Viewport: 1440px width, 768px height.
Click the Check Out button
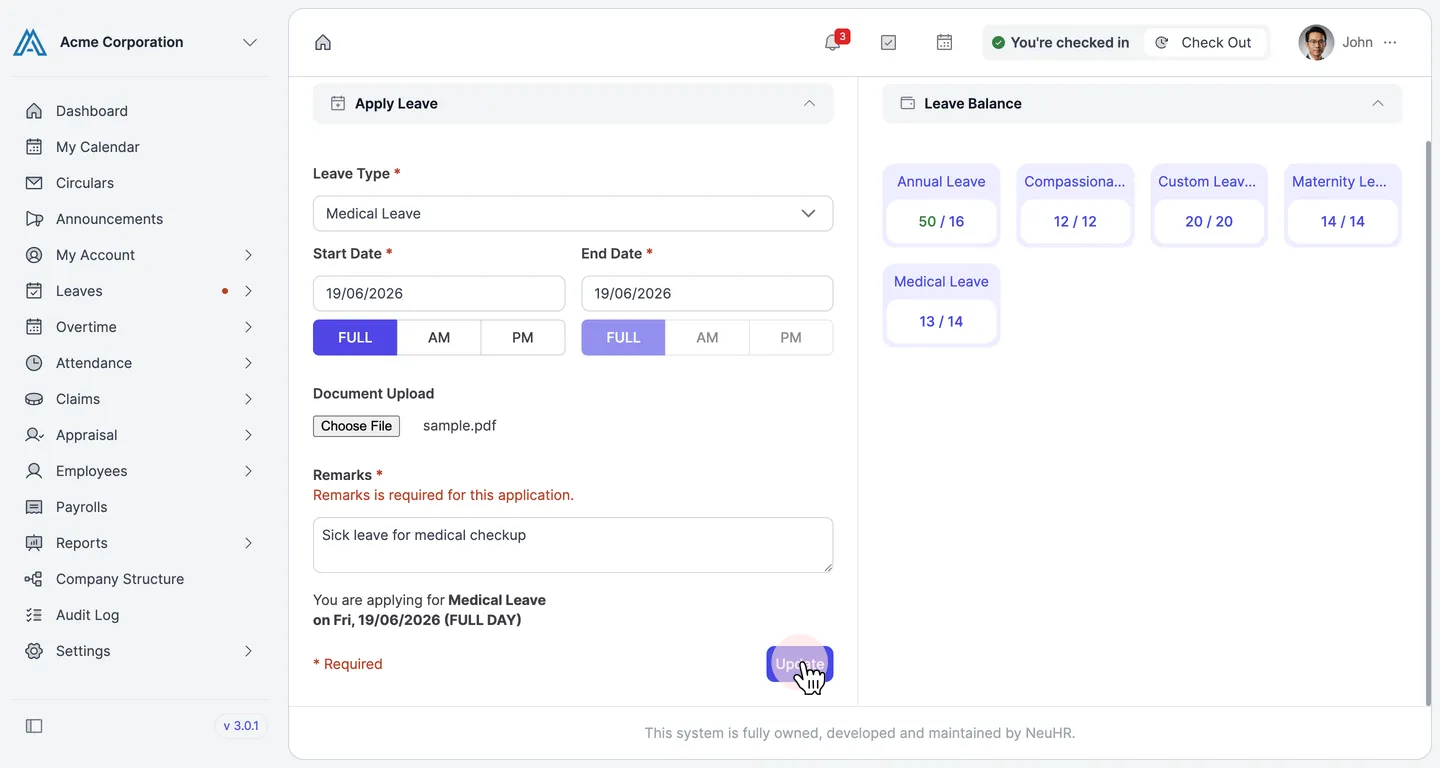coord(1204,42)
